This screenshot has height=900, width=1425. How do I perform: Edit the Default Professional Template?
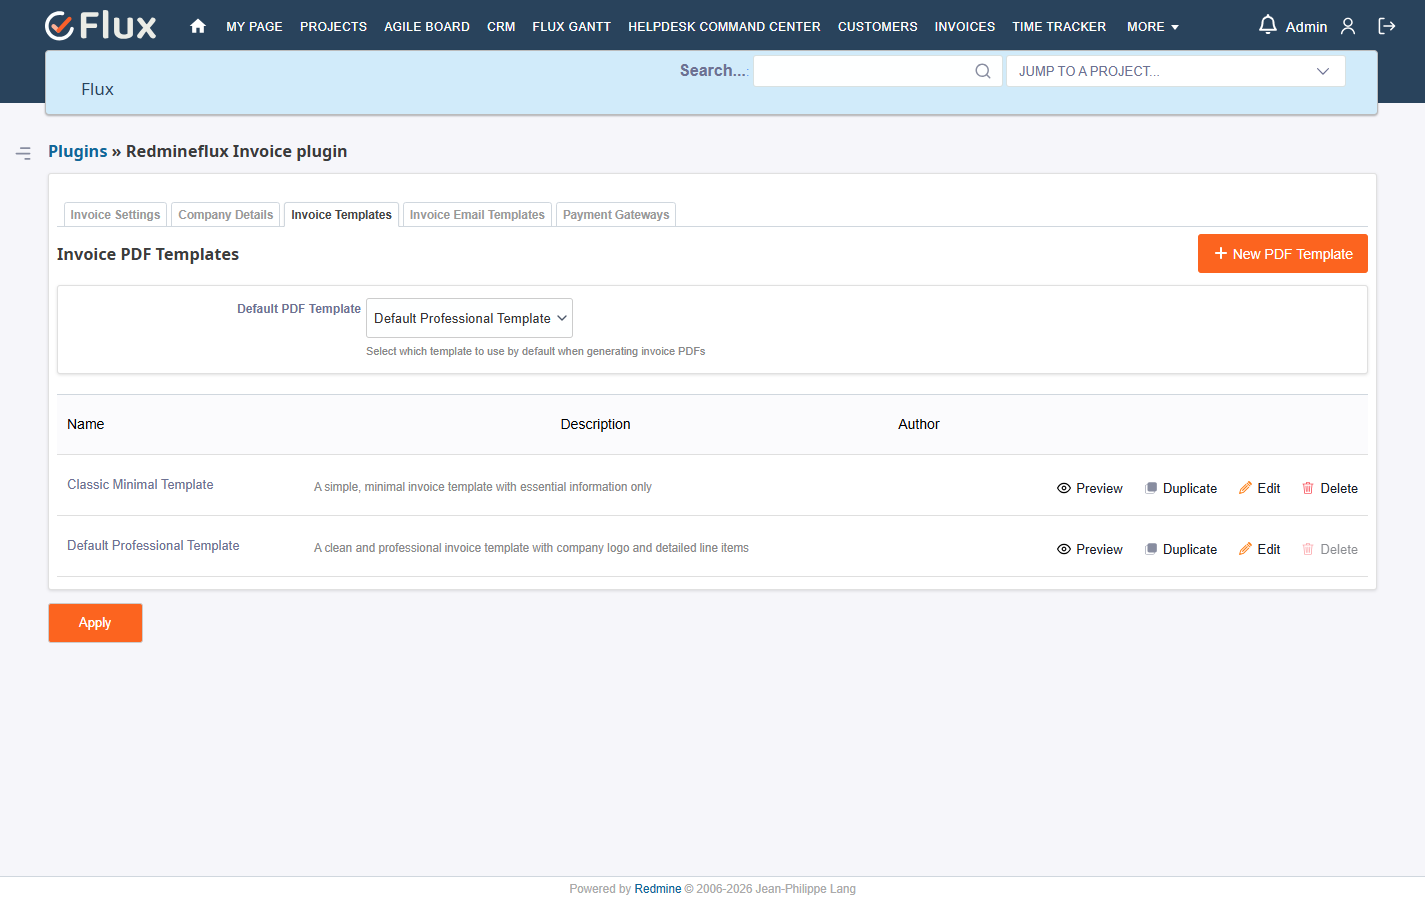click(x=1260, y=549)
